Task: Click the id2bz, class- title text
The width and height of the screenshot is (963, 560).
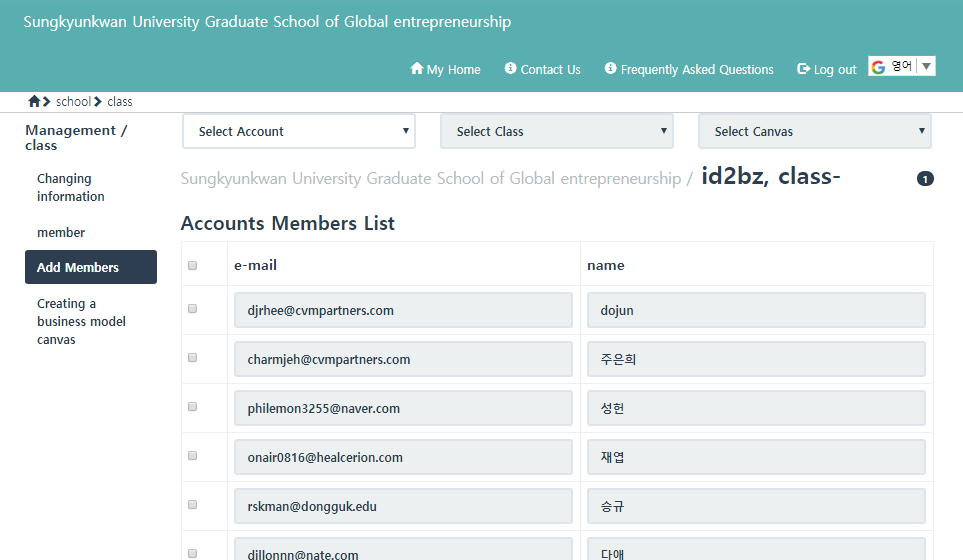Action: click(x=771, y=177)
